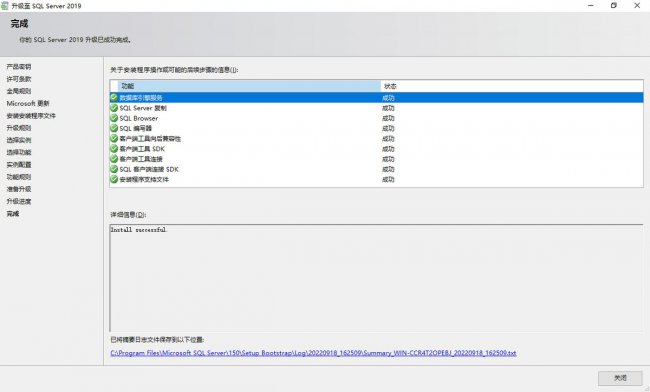This screenshot has width=650, height=392.
Task: Click the 准备升级 step in sidebar
Action: (x=19, y=189)
